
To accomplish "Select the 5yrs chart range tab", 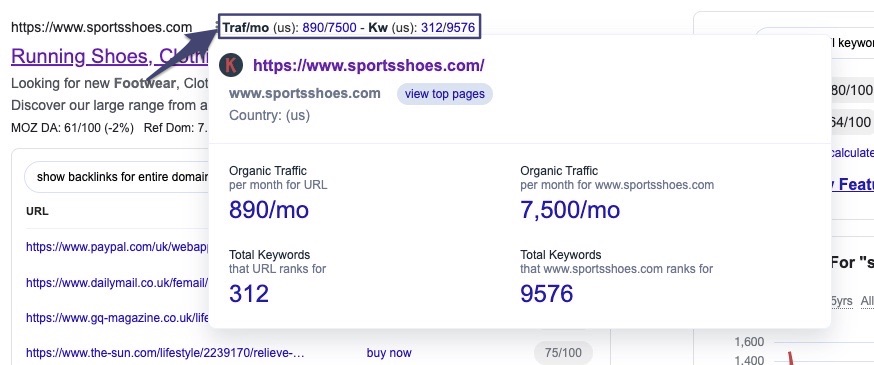I will (842, 301).
